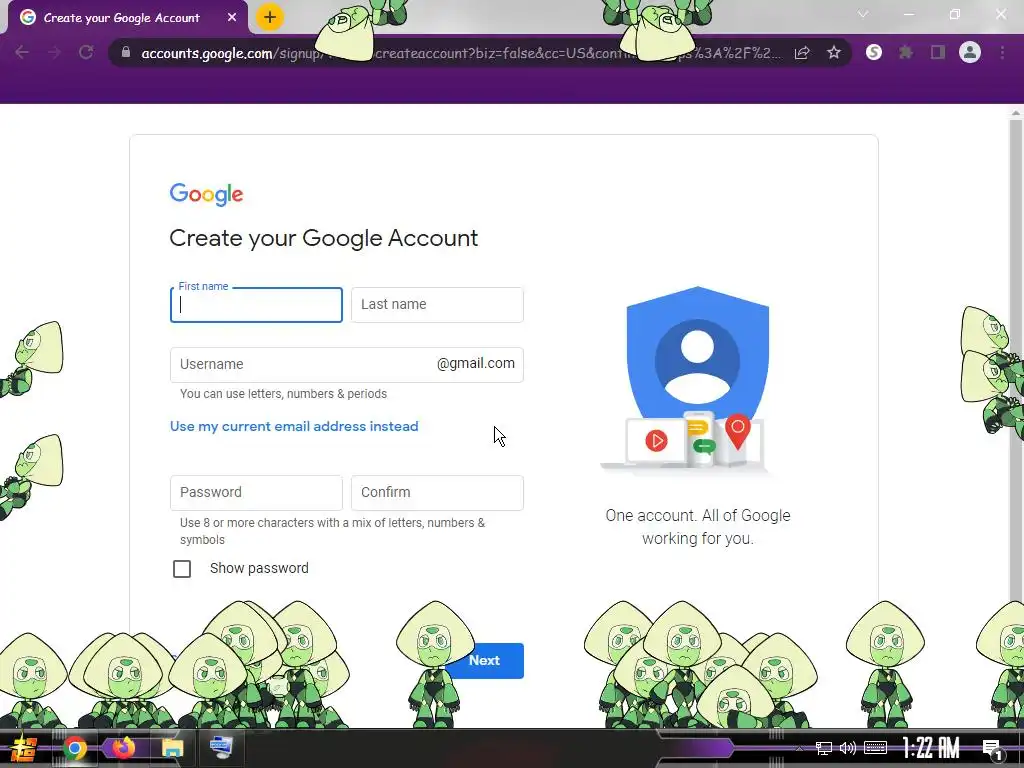Click the network tray icon
Screen dimensions: 1024x768
coord(824,748)
